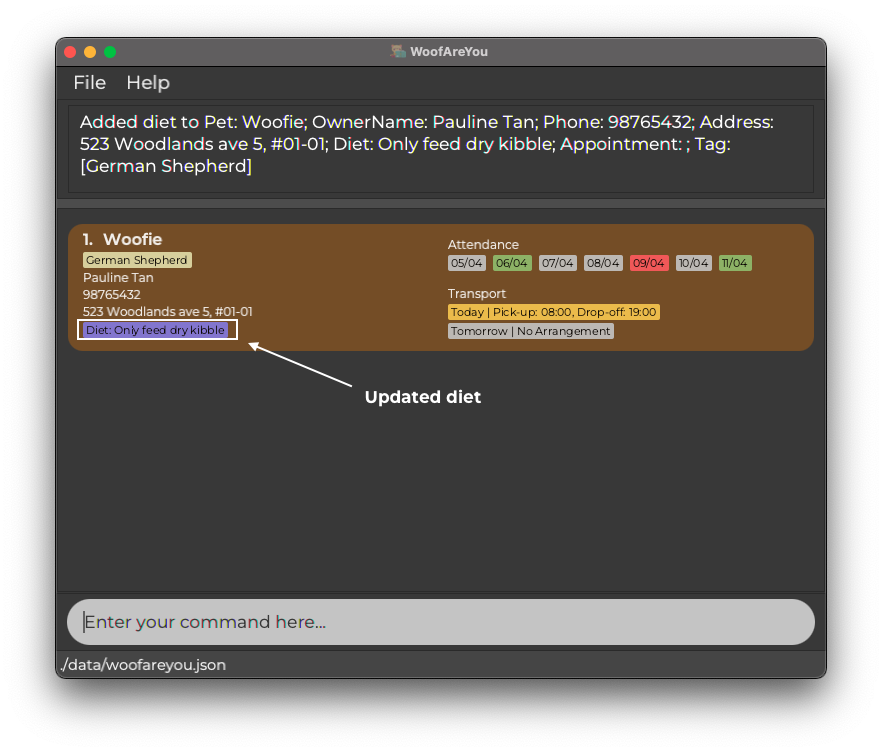The image size is (882, 752).
Task: Toggle the red 09/04 attendance chip
Action: click(648, 263)
